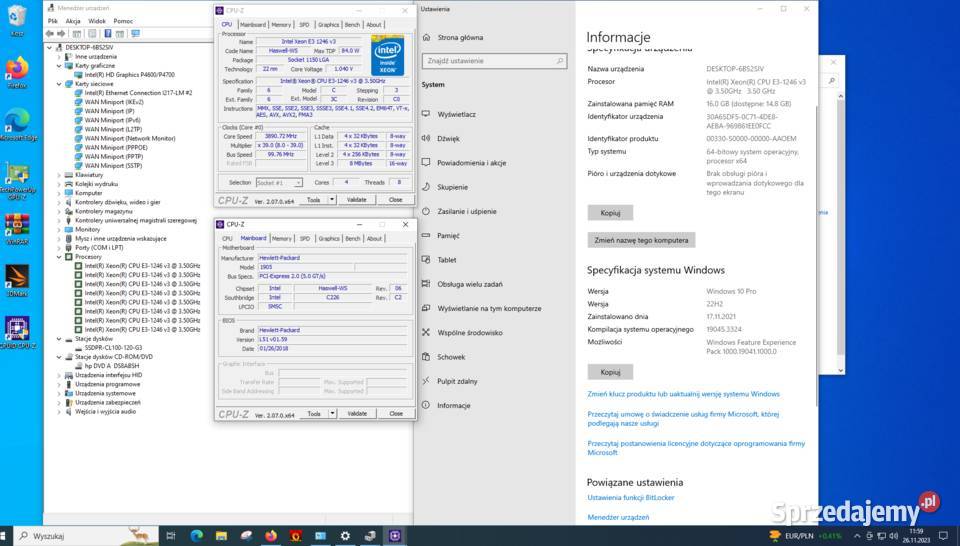The width and height of the screenshot is (960, 546).
Task: Switch to Memory tab in processor CPU-Z window
Action: [281, 24]
